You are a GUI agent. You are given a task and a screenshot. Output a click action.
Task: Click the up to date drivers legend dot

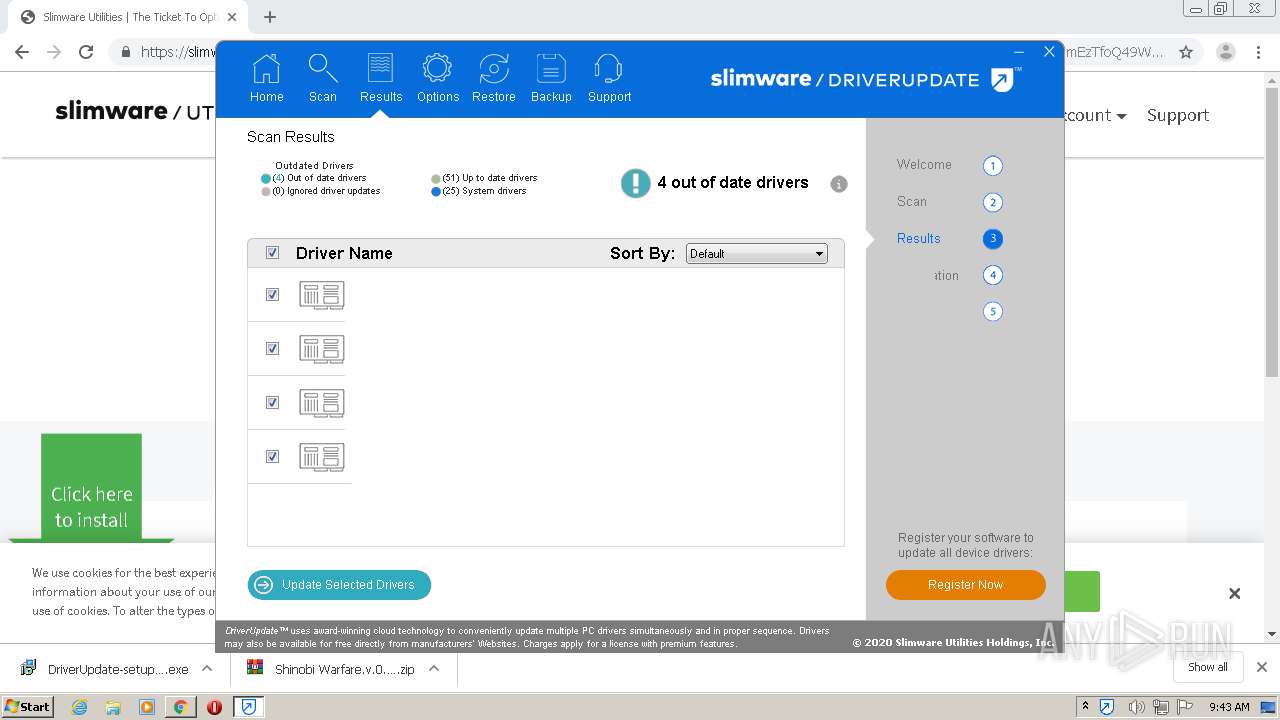pos(436,178)
